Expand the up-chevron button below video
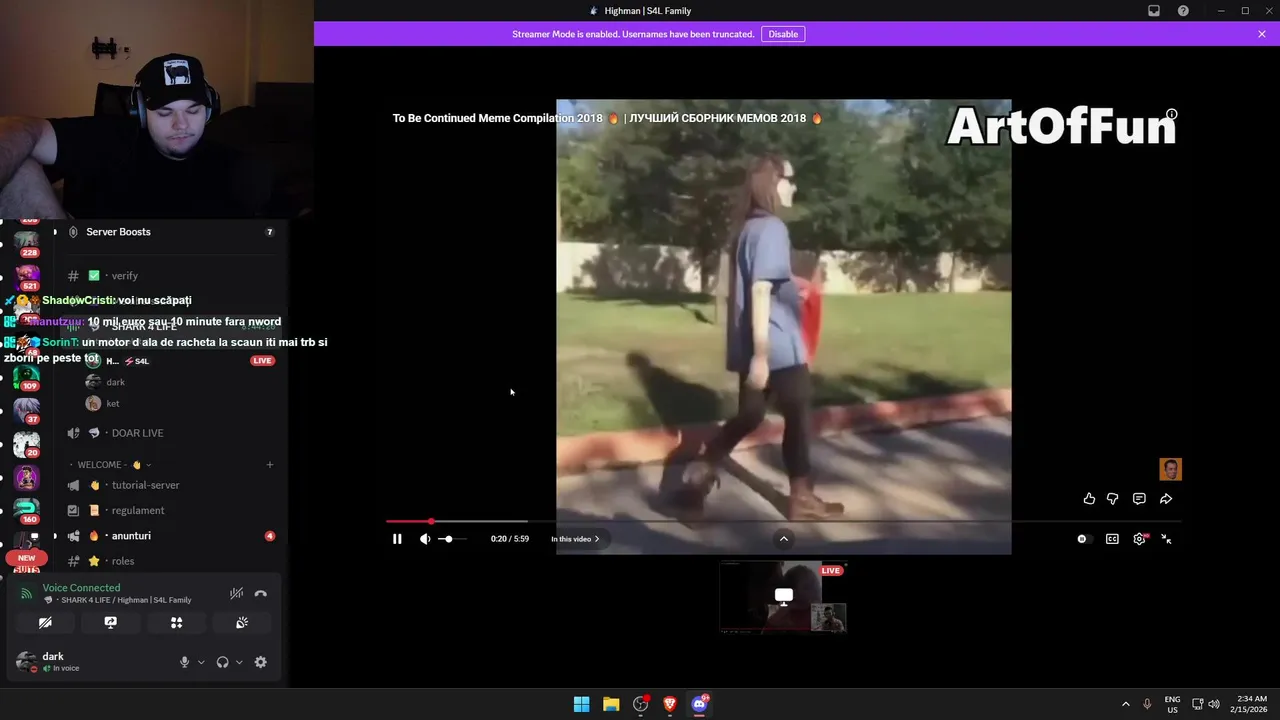The width and height of the screenshot is (1280, 720). coord(784,539)
